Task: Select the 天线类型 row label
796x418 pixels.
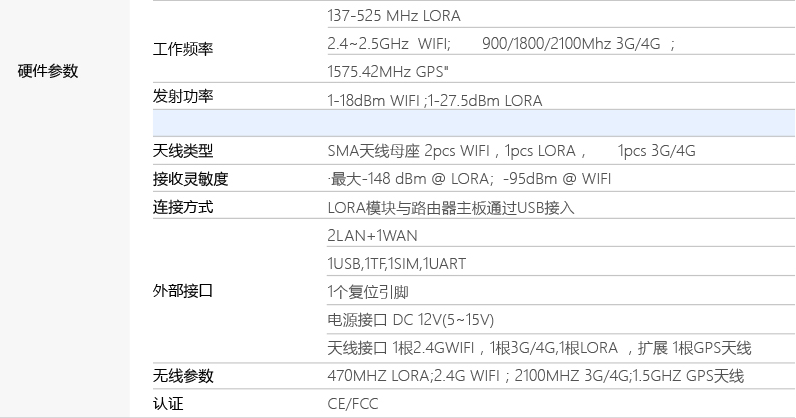Action: coord(183,151)
